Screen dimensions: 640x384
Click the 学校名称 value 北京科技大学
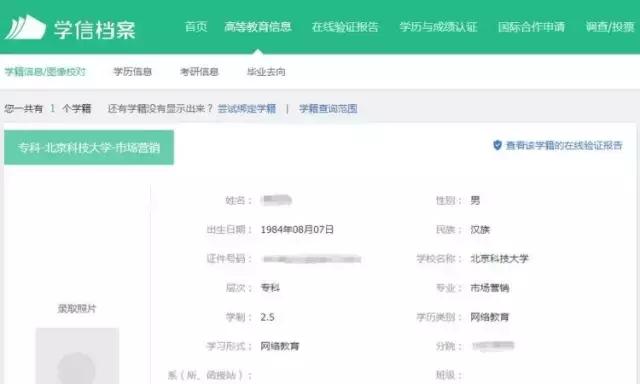pos(500,258)
